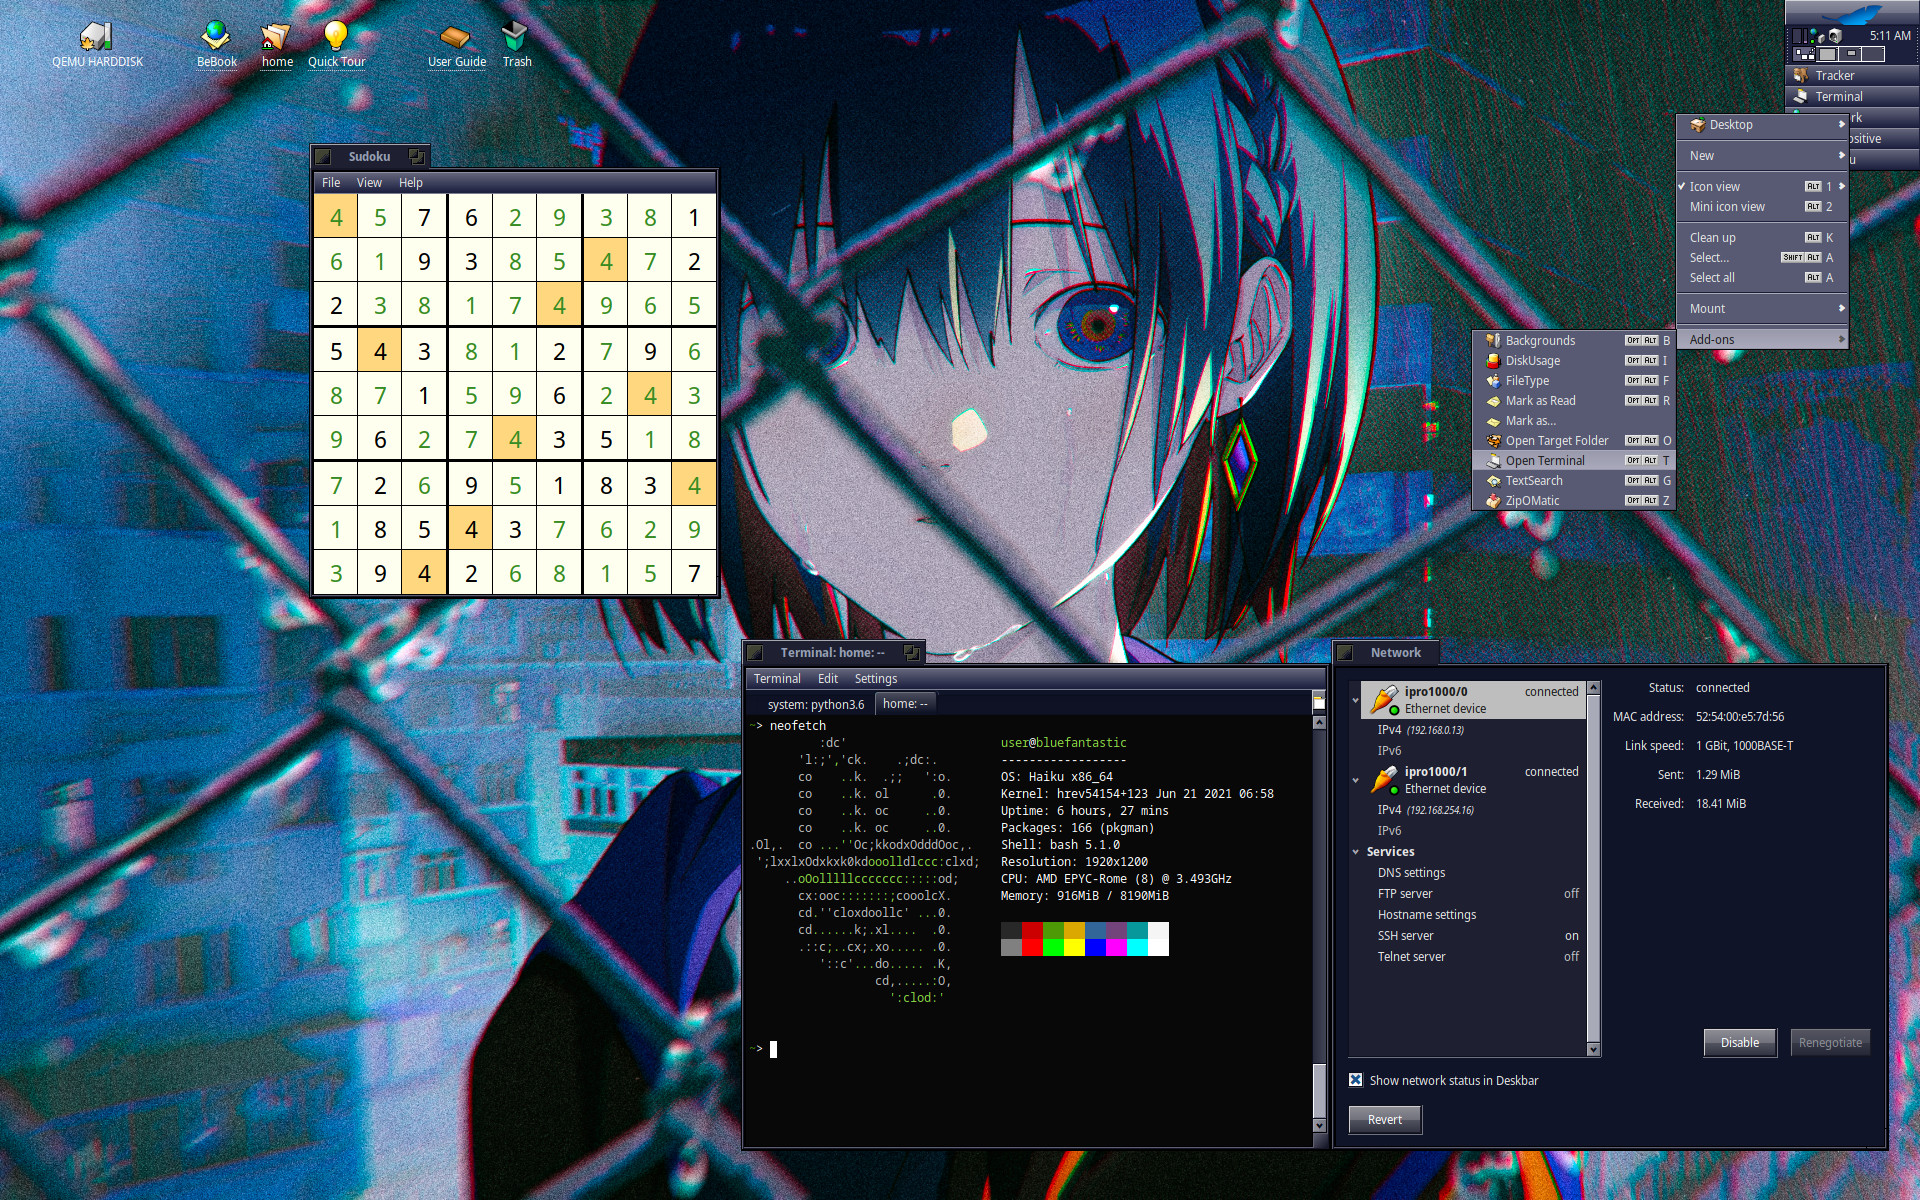Open the Sudoku View menu
The height and width of the screenshot is (1200, 1920).
(369, 183)
